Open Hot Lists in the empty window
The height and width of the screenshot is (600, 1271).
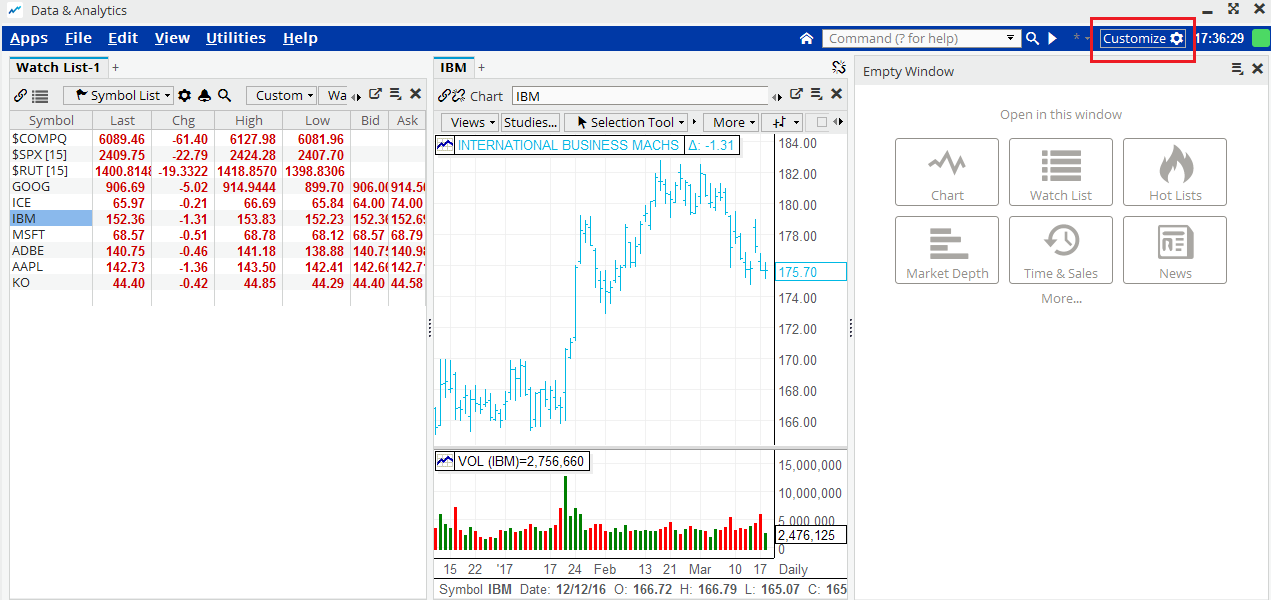[1175, 172]
